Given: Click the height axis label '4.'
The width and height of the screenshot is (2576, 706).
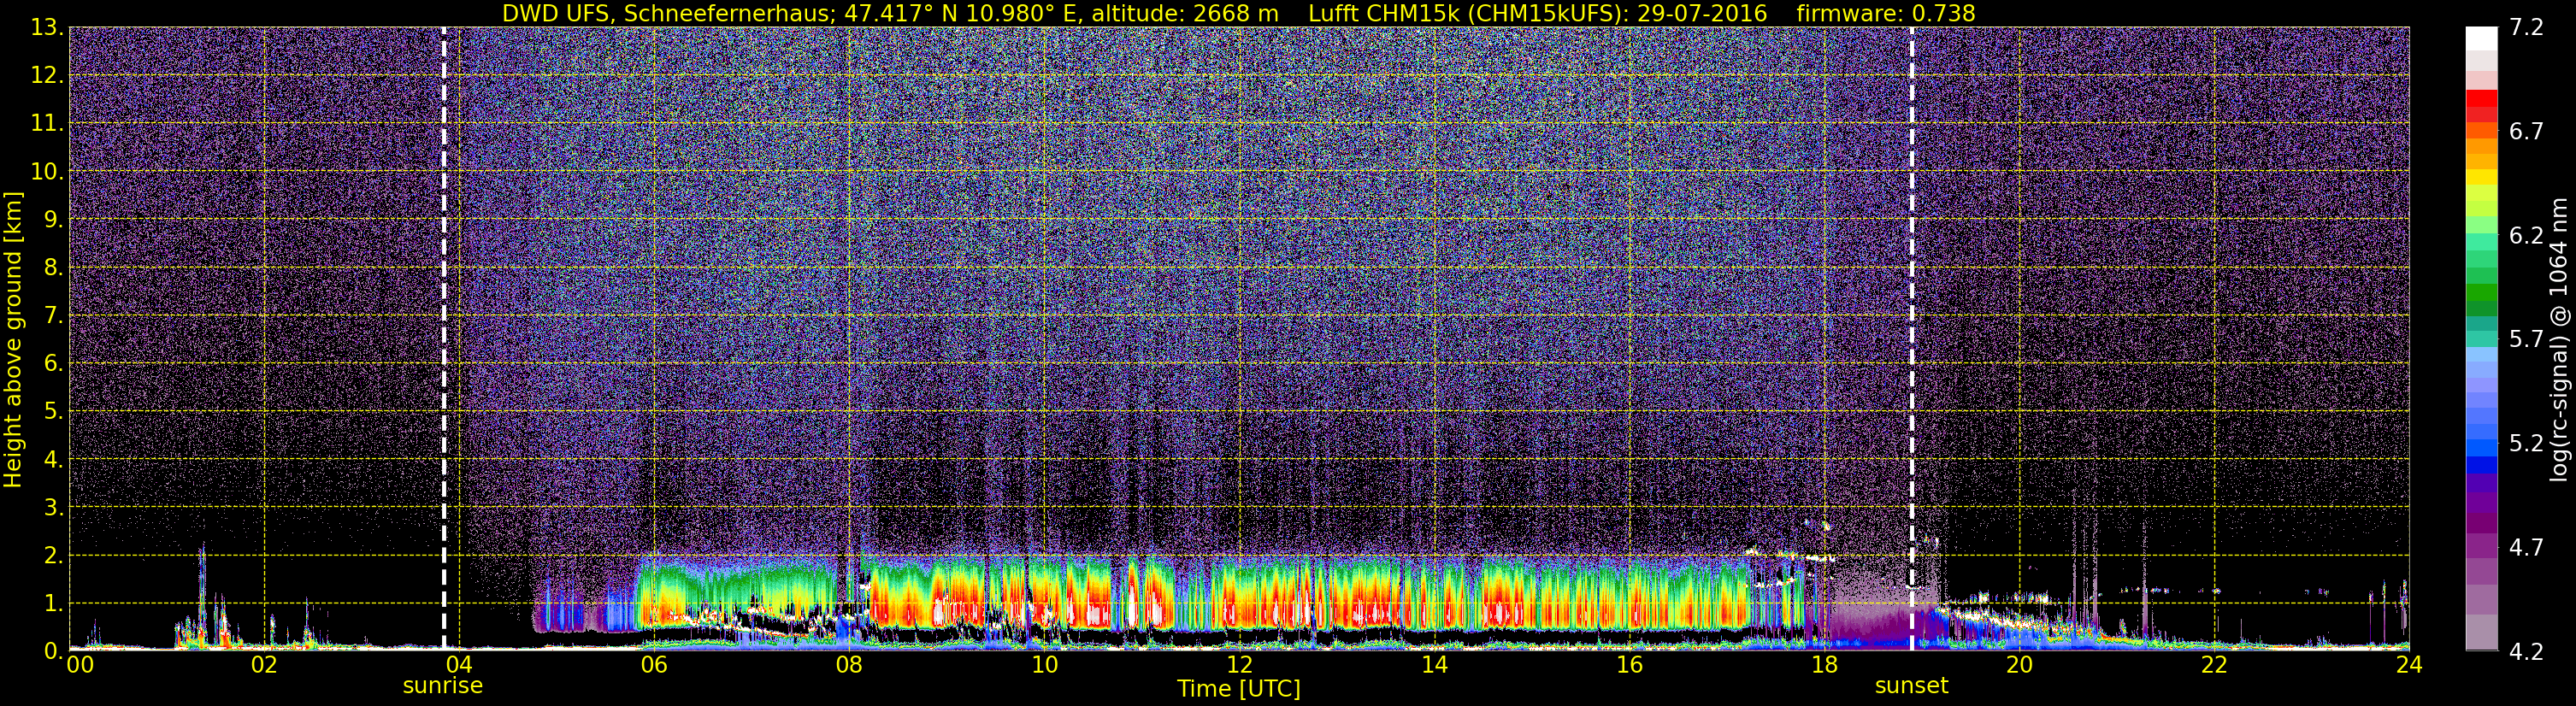Looking at the screenshot, I should tap(54, 460).
